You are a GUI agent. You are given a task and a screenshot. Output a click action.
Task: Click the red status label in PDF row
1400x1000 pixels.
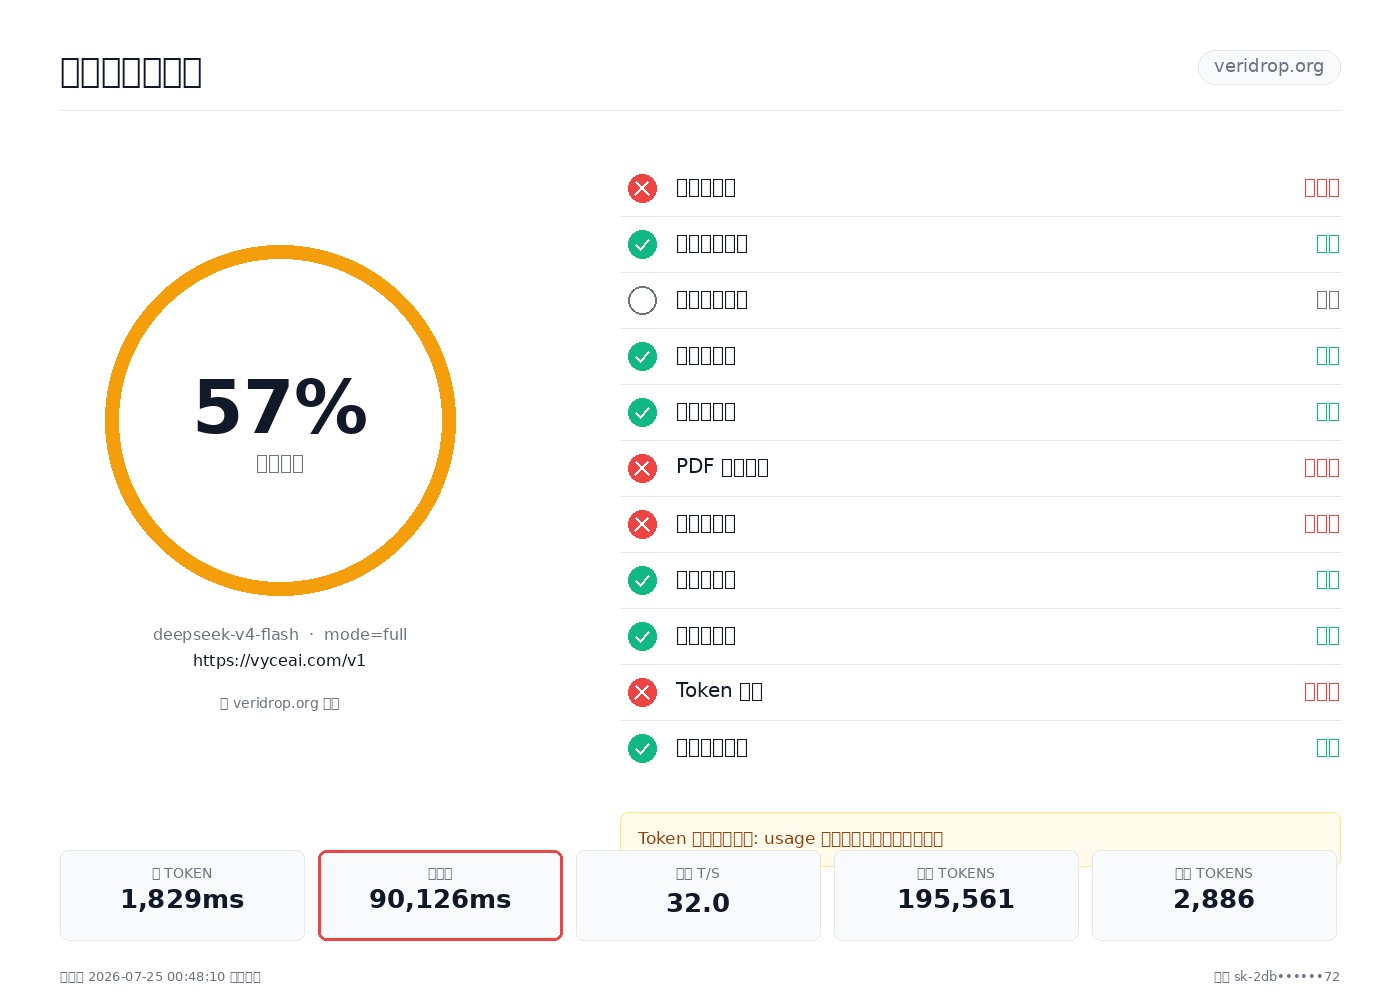click(x=1321, y=468)
